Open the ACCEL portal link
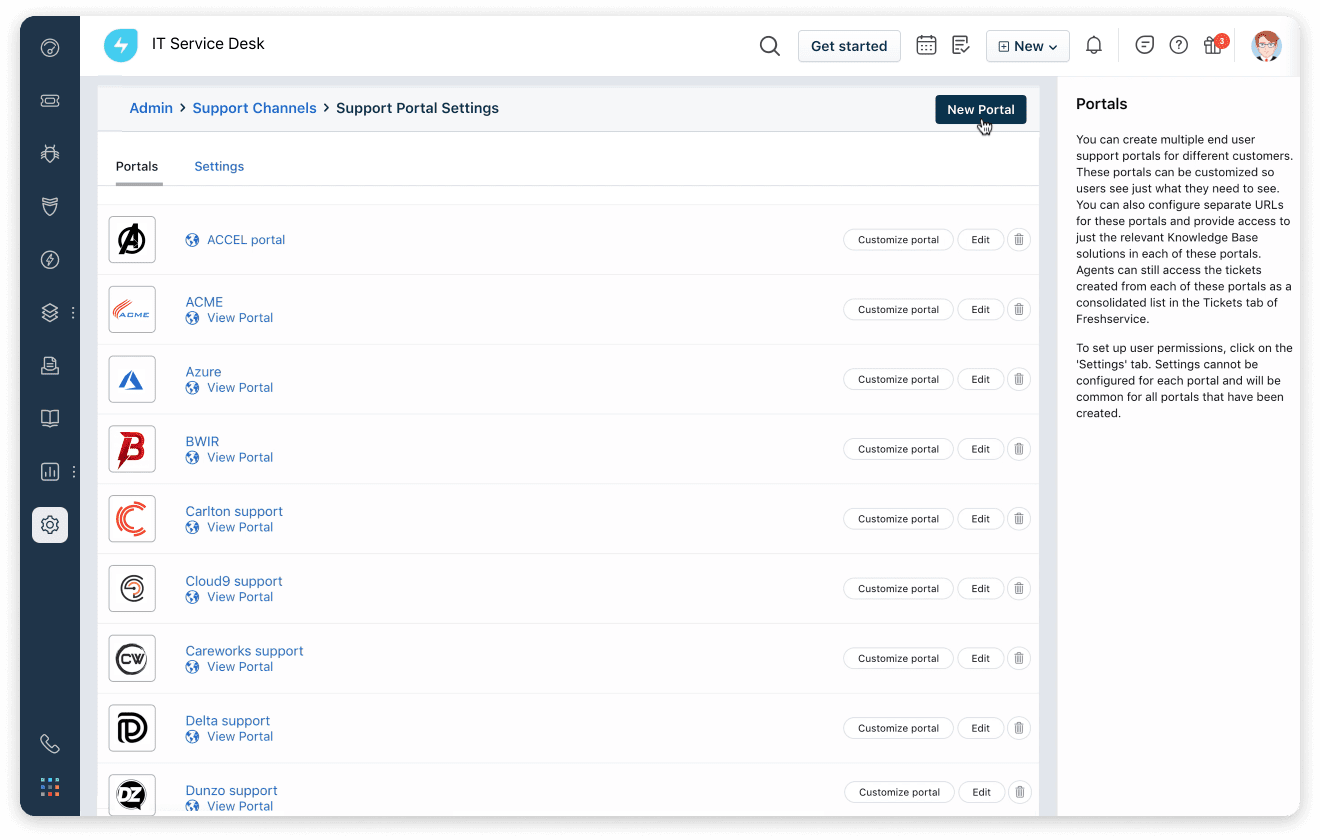Image resolution: width=1320 pixels, height=840 pixels. 246,240
